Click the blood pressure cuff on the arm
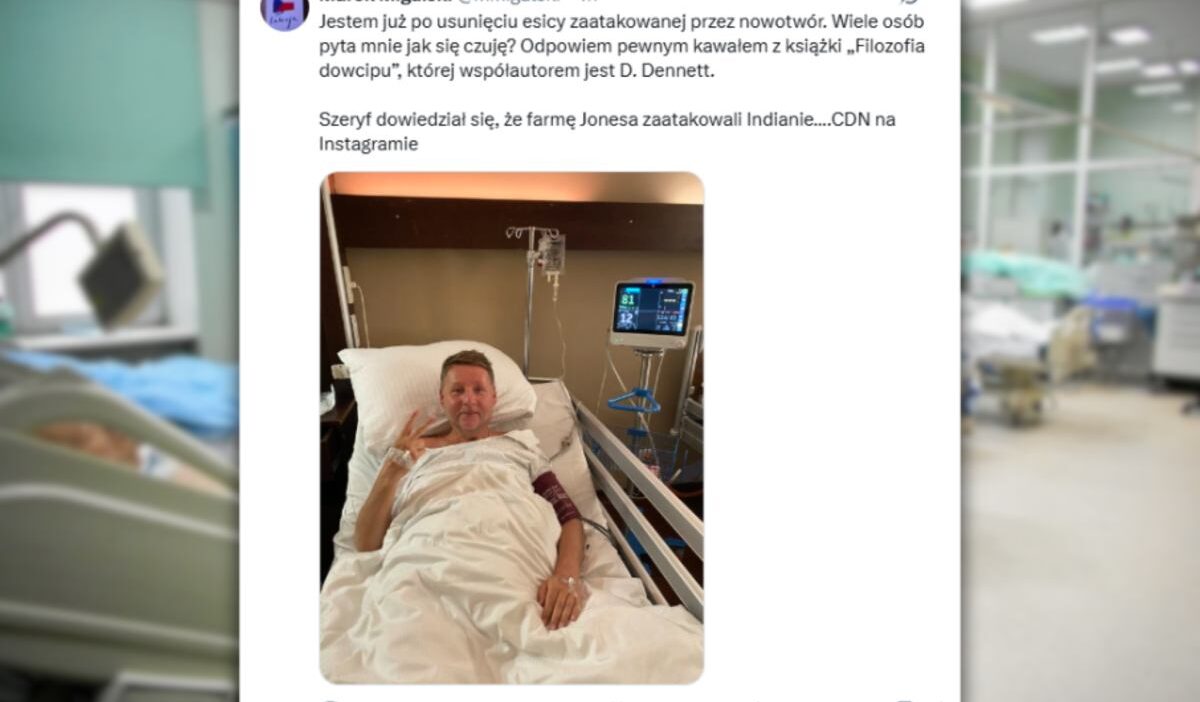 (558, 497)
